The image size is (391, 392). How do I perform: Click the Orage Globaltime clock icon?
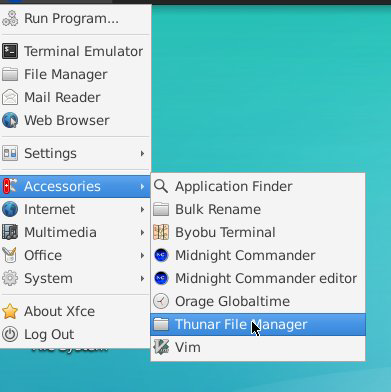point(161,301)
